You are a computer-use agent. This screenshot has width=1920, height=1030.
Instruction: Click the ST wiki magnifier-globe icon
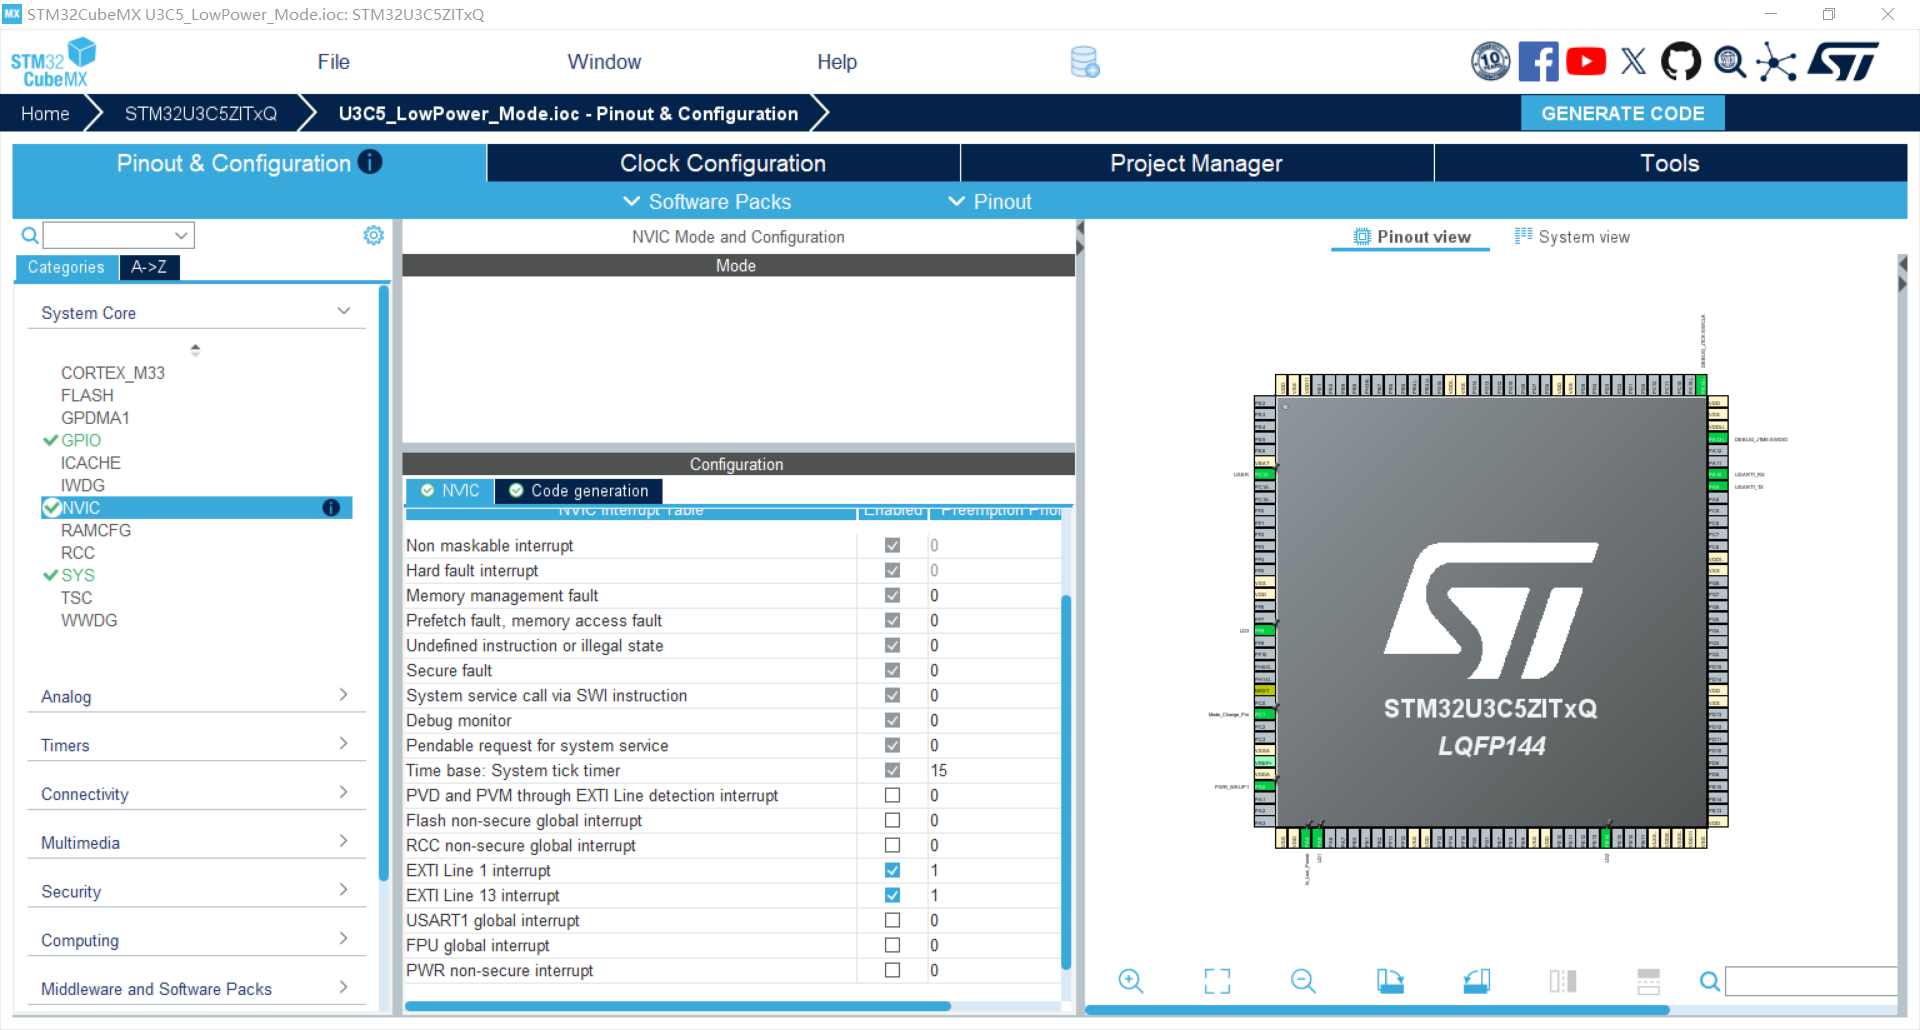[x=1730, y=62]
